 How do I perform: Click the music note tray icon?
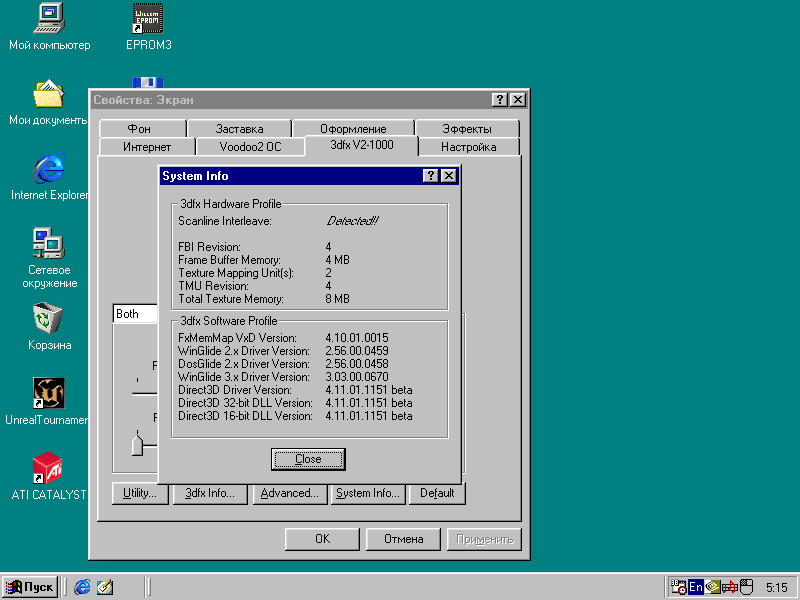(730, 587)
